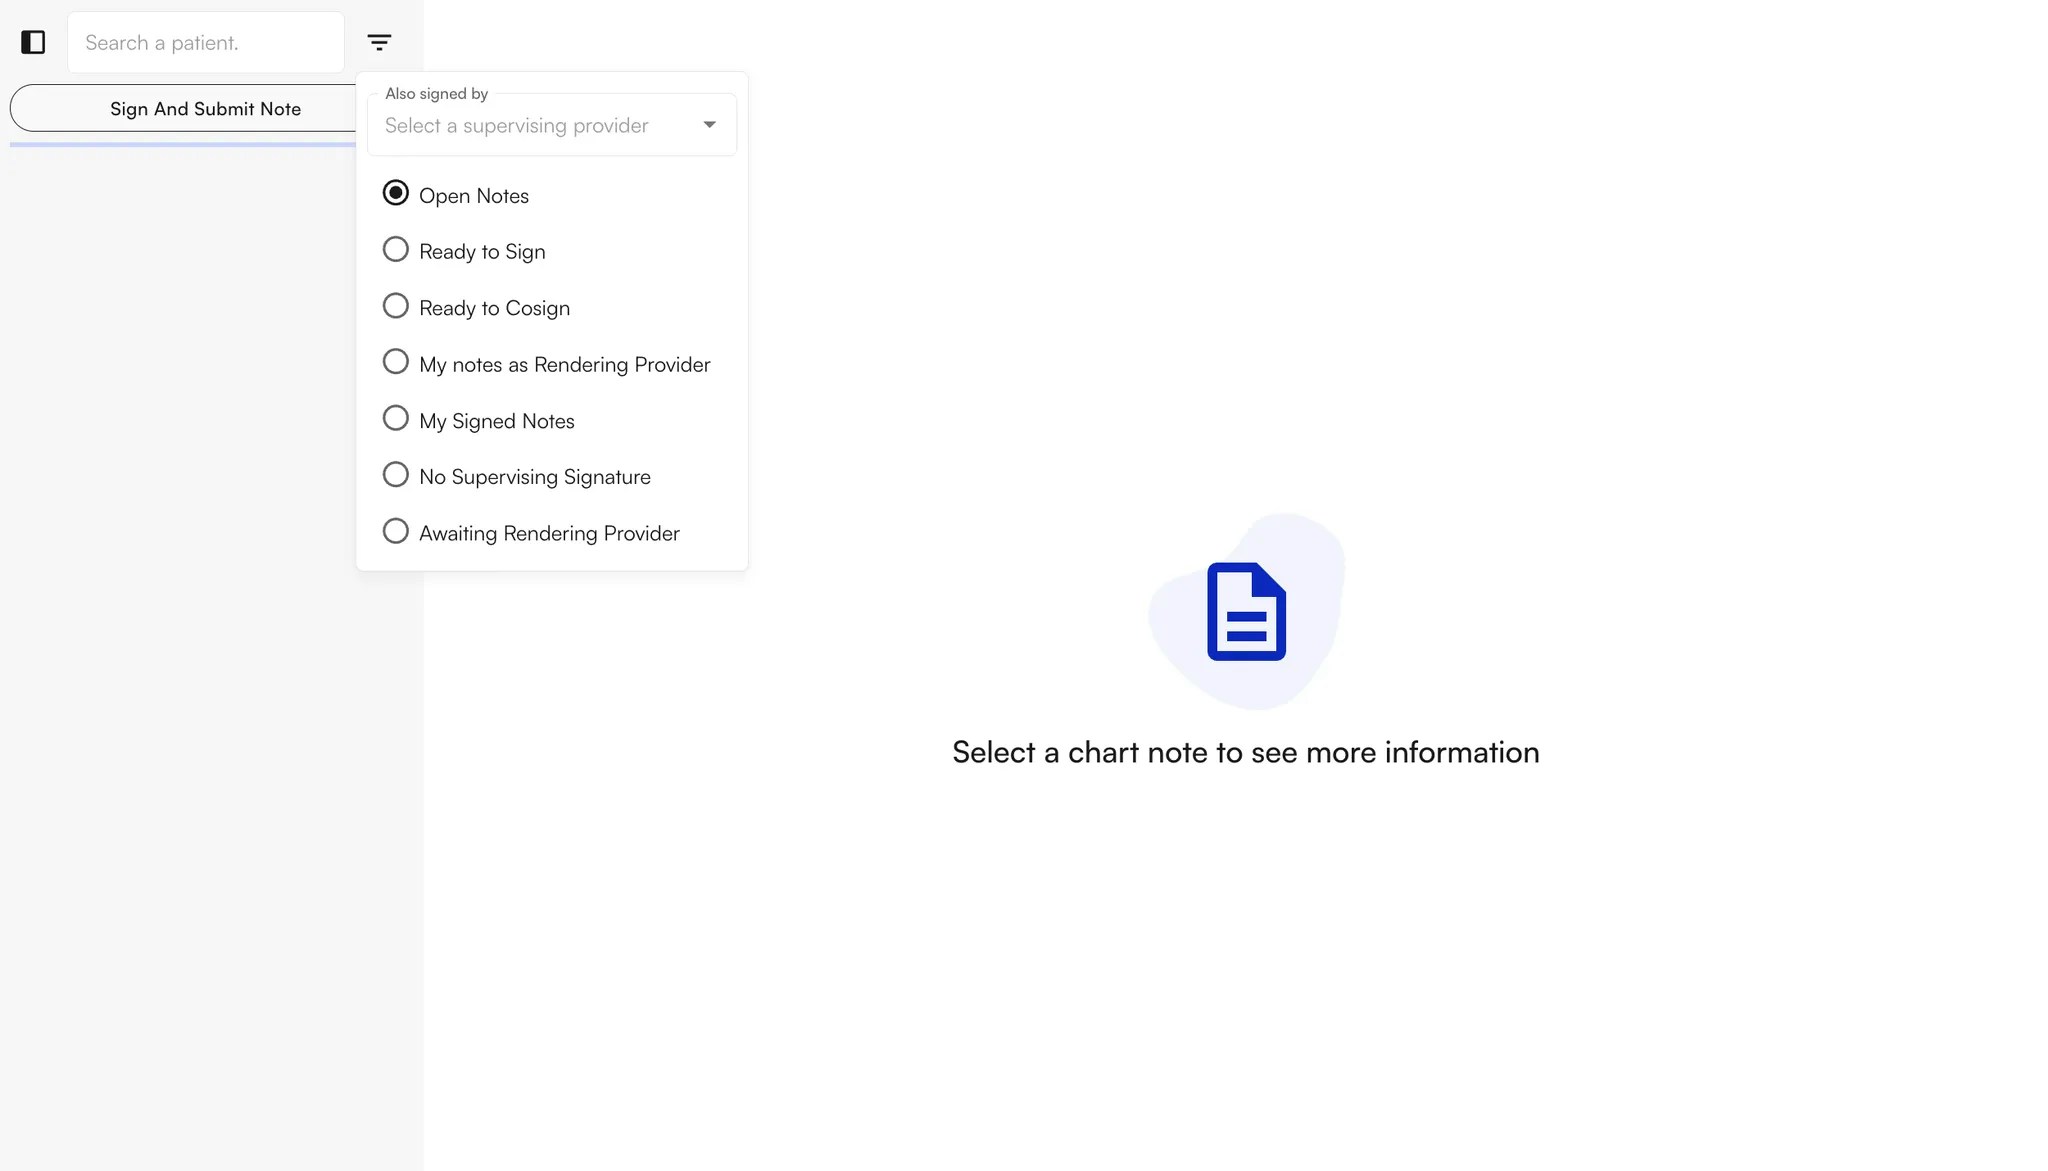The width and height of the screenshot is (2048, 1171).
Task: Click the blue progress bar under Sign button
Action: pyautogui.click(x=180, y=144)
